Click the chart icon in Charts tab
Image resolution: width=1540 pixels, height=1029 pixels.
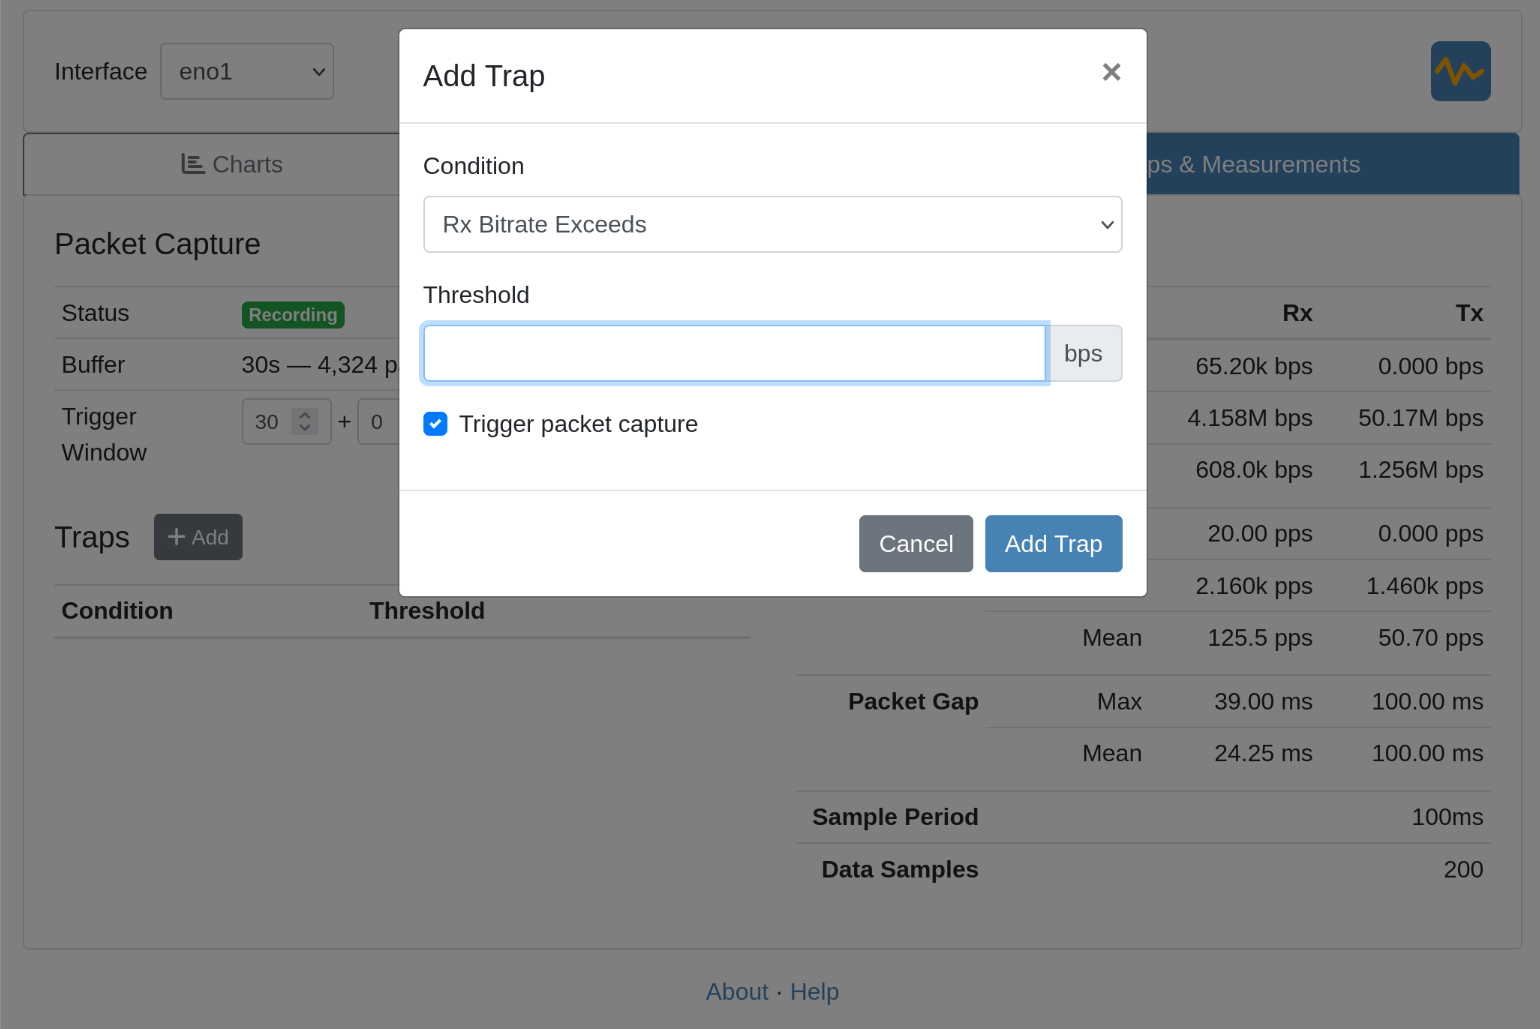(192, 164)
